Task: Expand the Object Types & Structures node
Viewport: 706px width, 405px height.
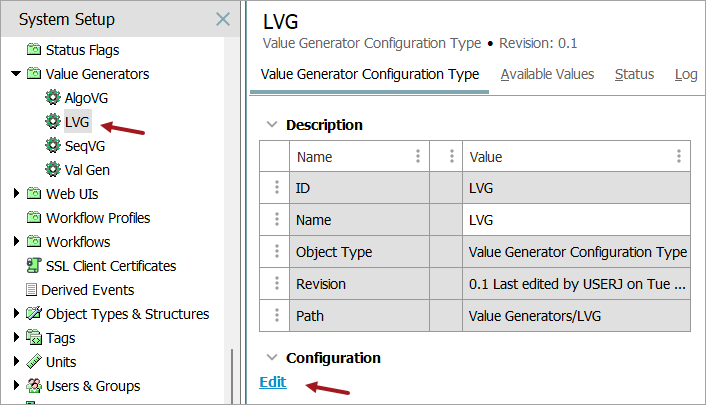Action: (x=16, y=313)
